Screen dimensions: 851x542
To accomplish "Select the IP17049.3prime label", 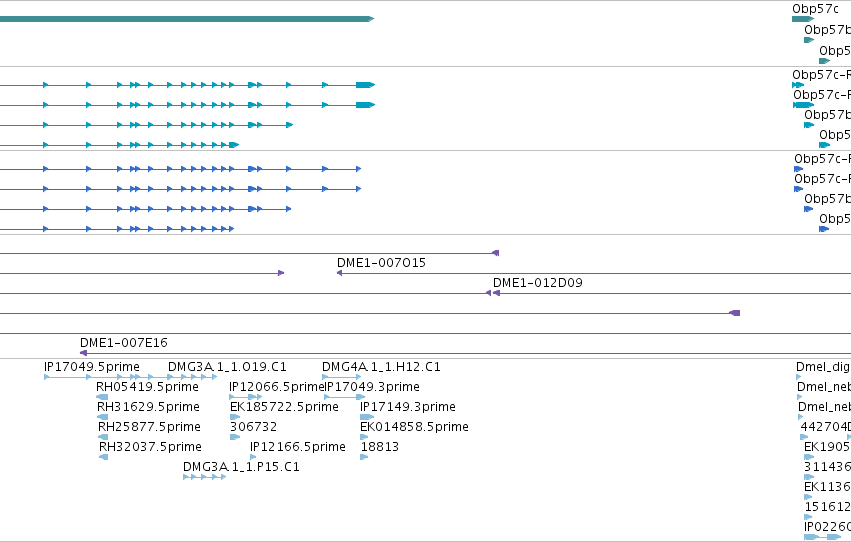I will click(372, 387).
